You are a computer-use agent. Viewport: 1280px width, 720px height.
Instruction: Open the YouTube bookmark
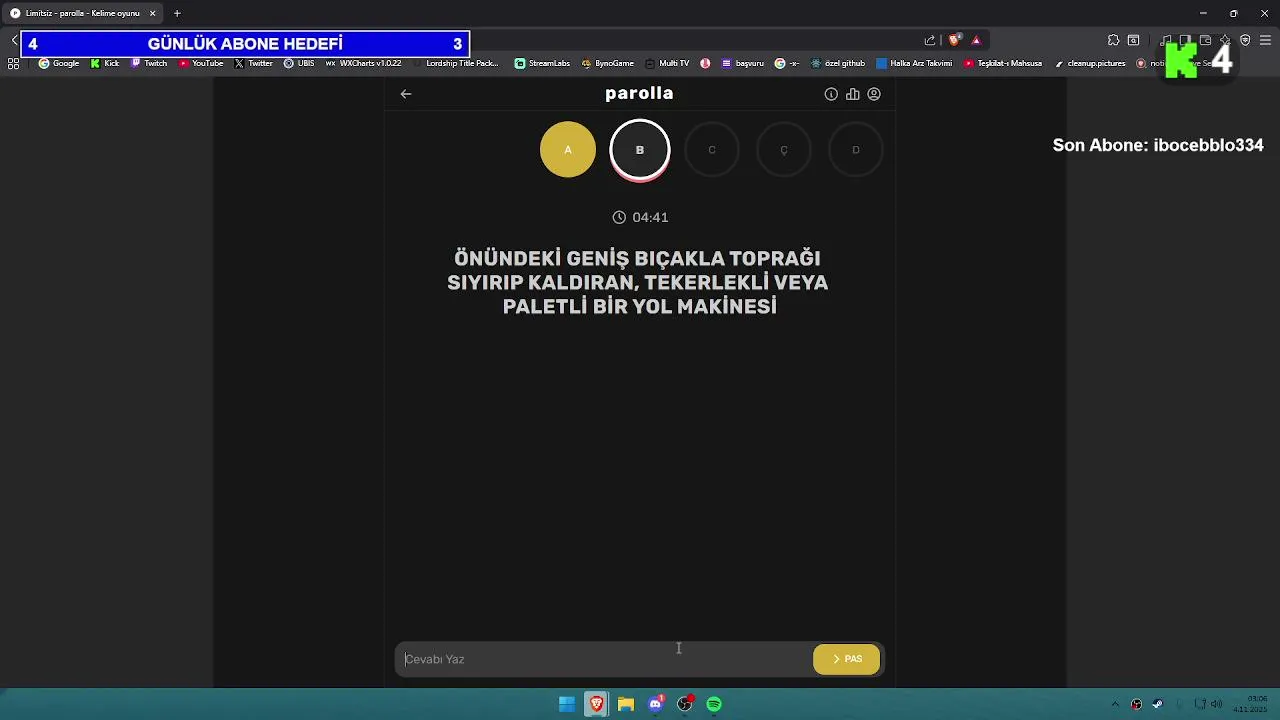[x=201, y=63]
